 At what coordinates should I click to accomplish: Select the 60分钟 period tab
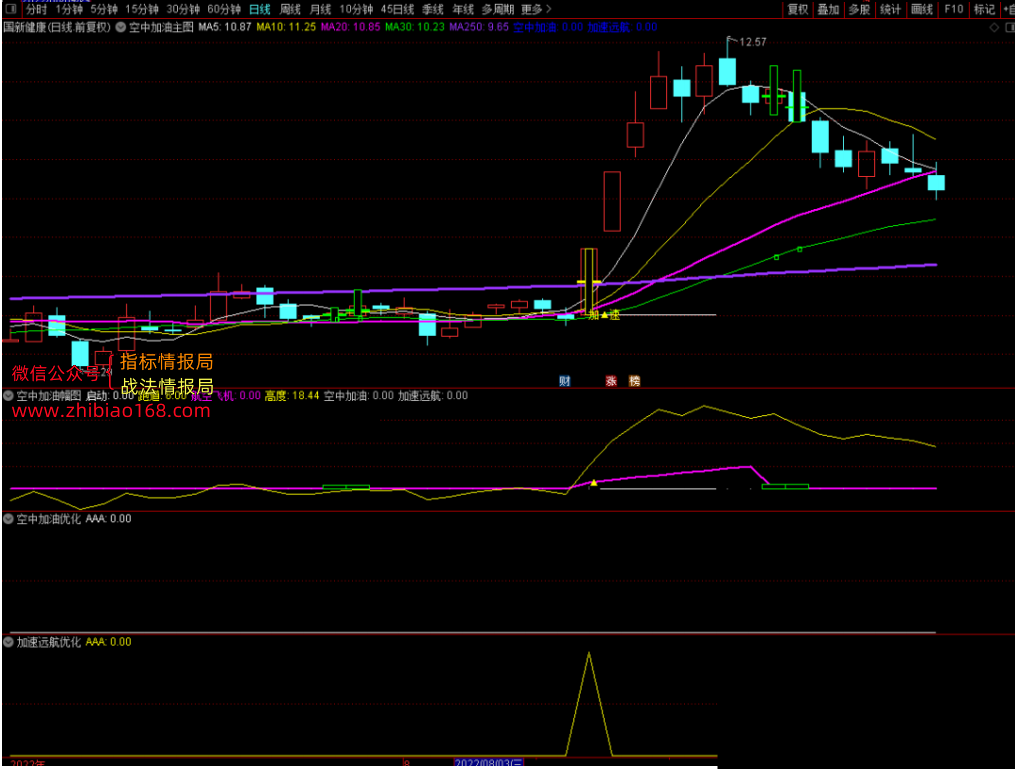[x=224, y=9]
